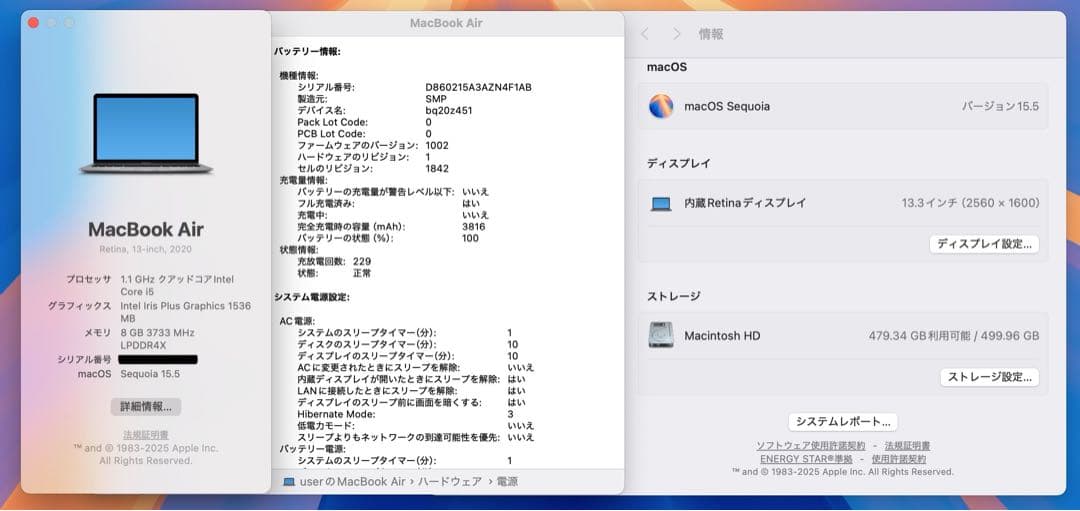1080x511 pixels.
Task: Click the MacBook Air laptop image
Action: 146,133
